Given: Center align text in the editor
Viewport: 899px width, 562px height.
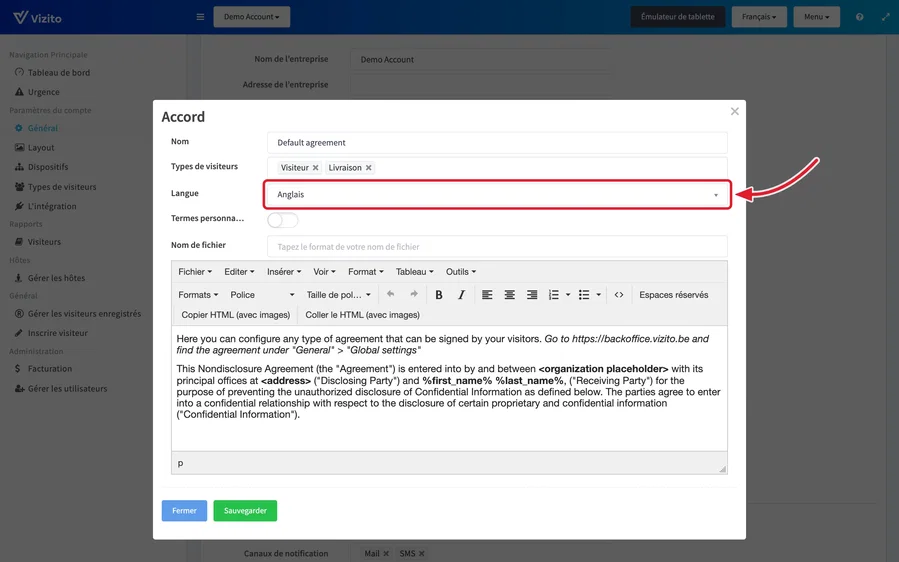Looking at the screenshot, I should click(509, 295).
